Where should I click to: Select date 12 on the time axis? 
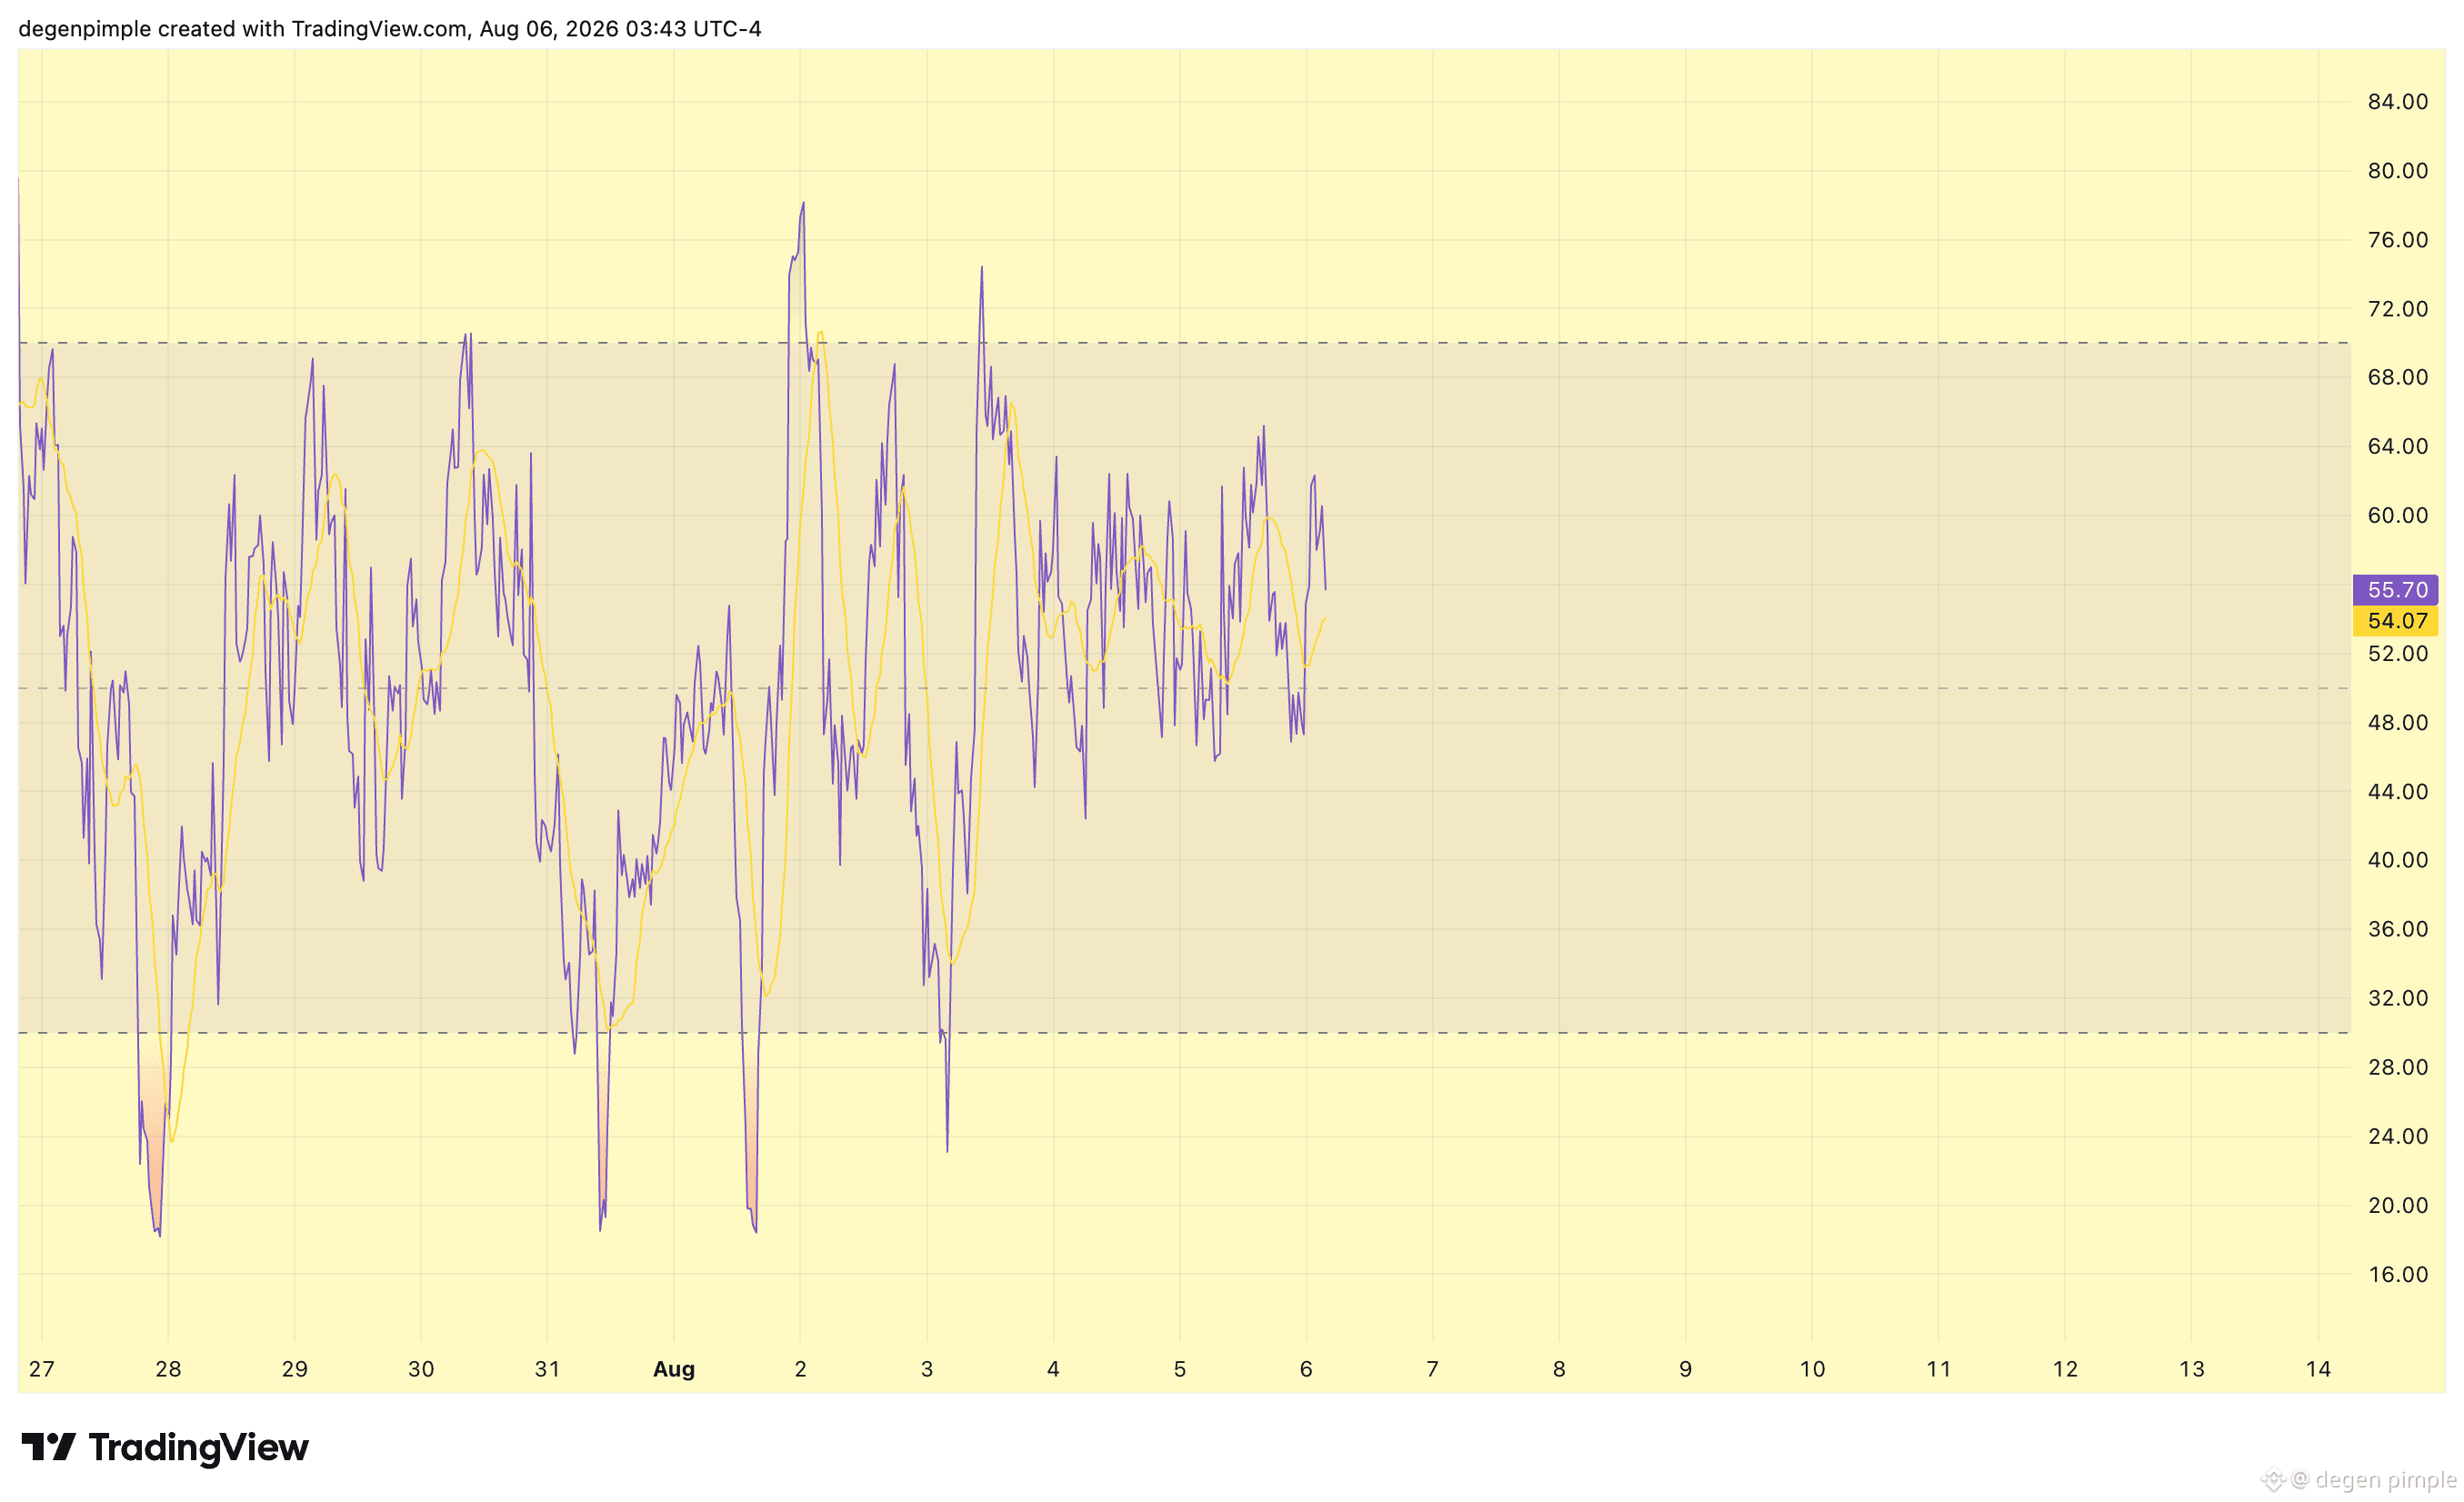tap(2065, 1369)
